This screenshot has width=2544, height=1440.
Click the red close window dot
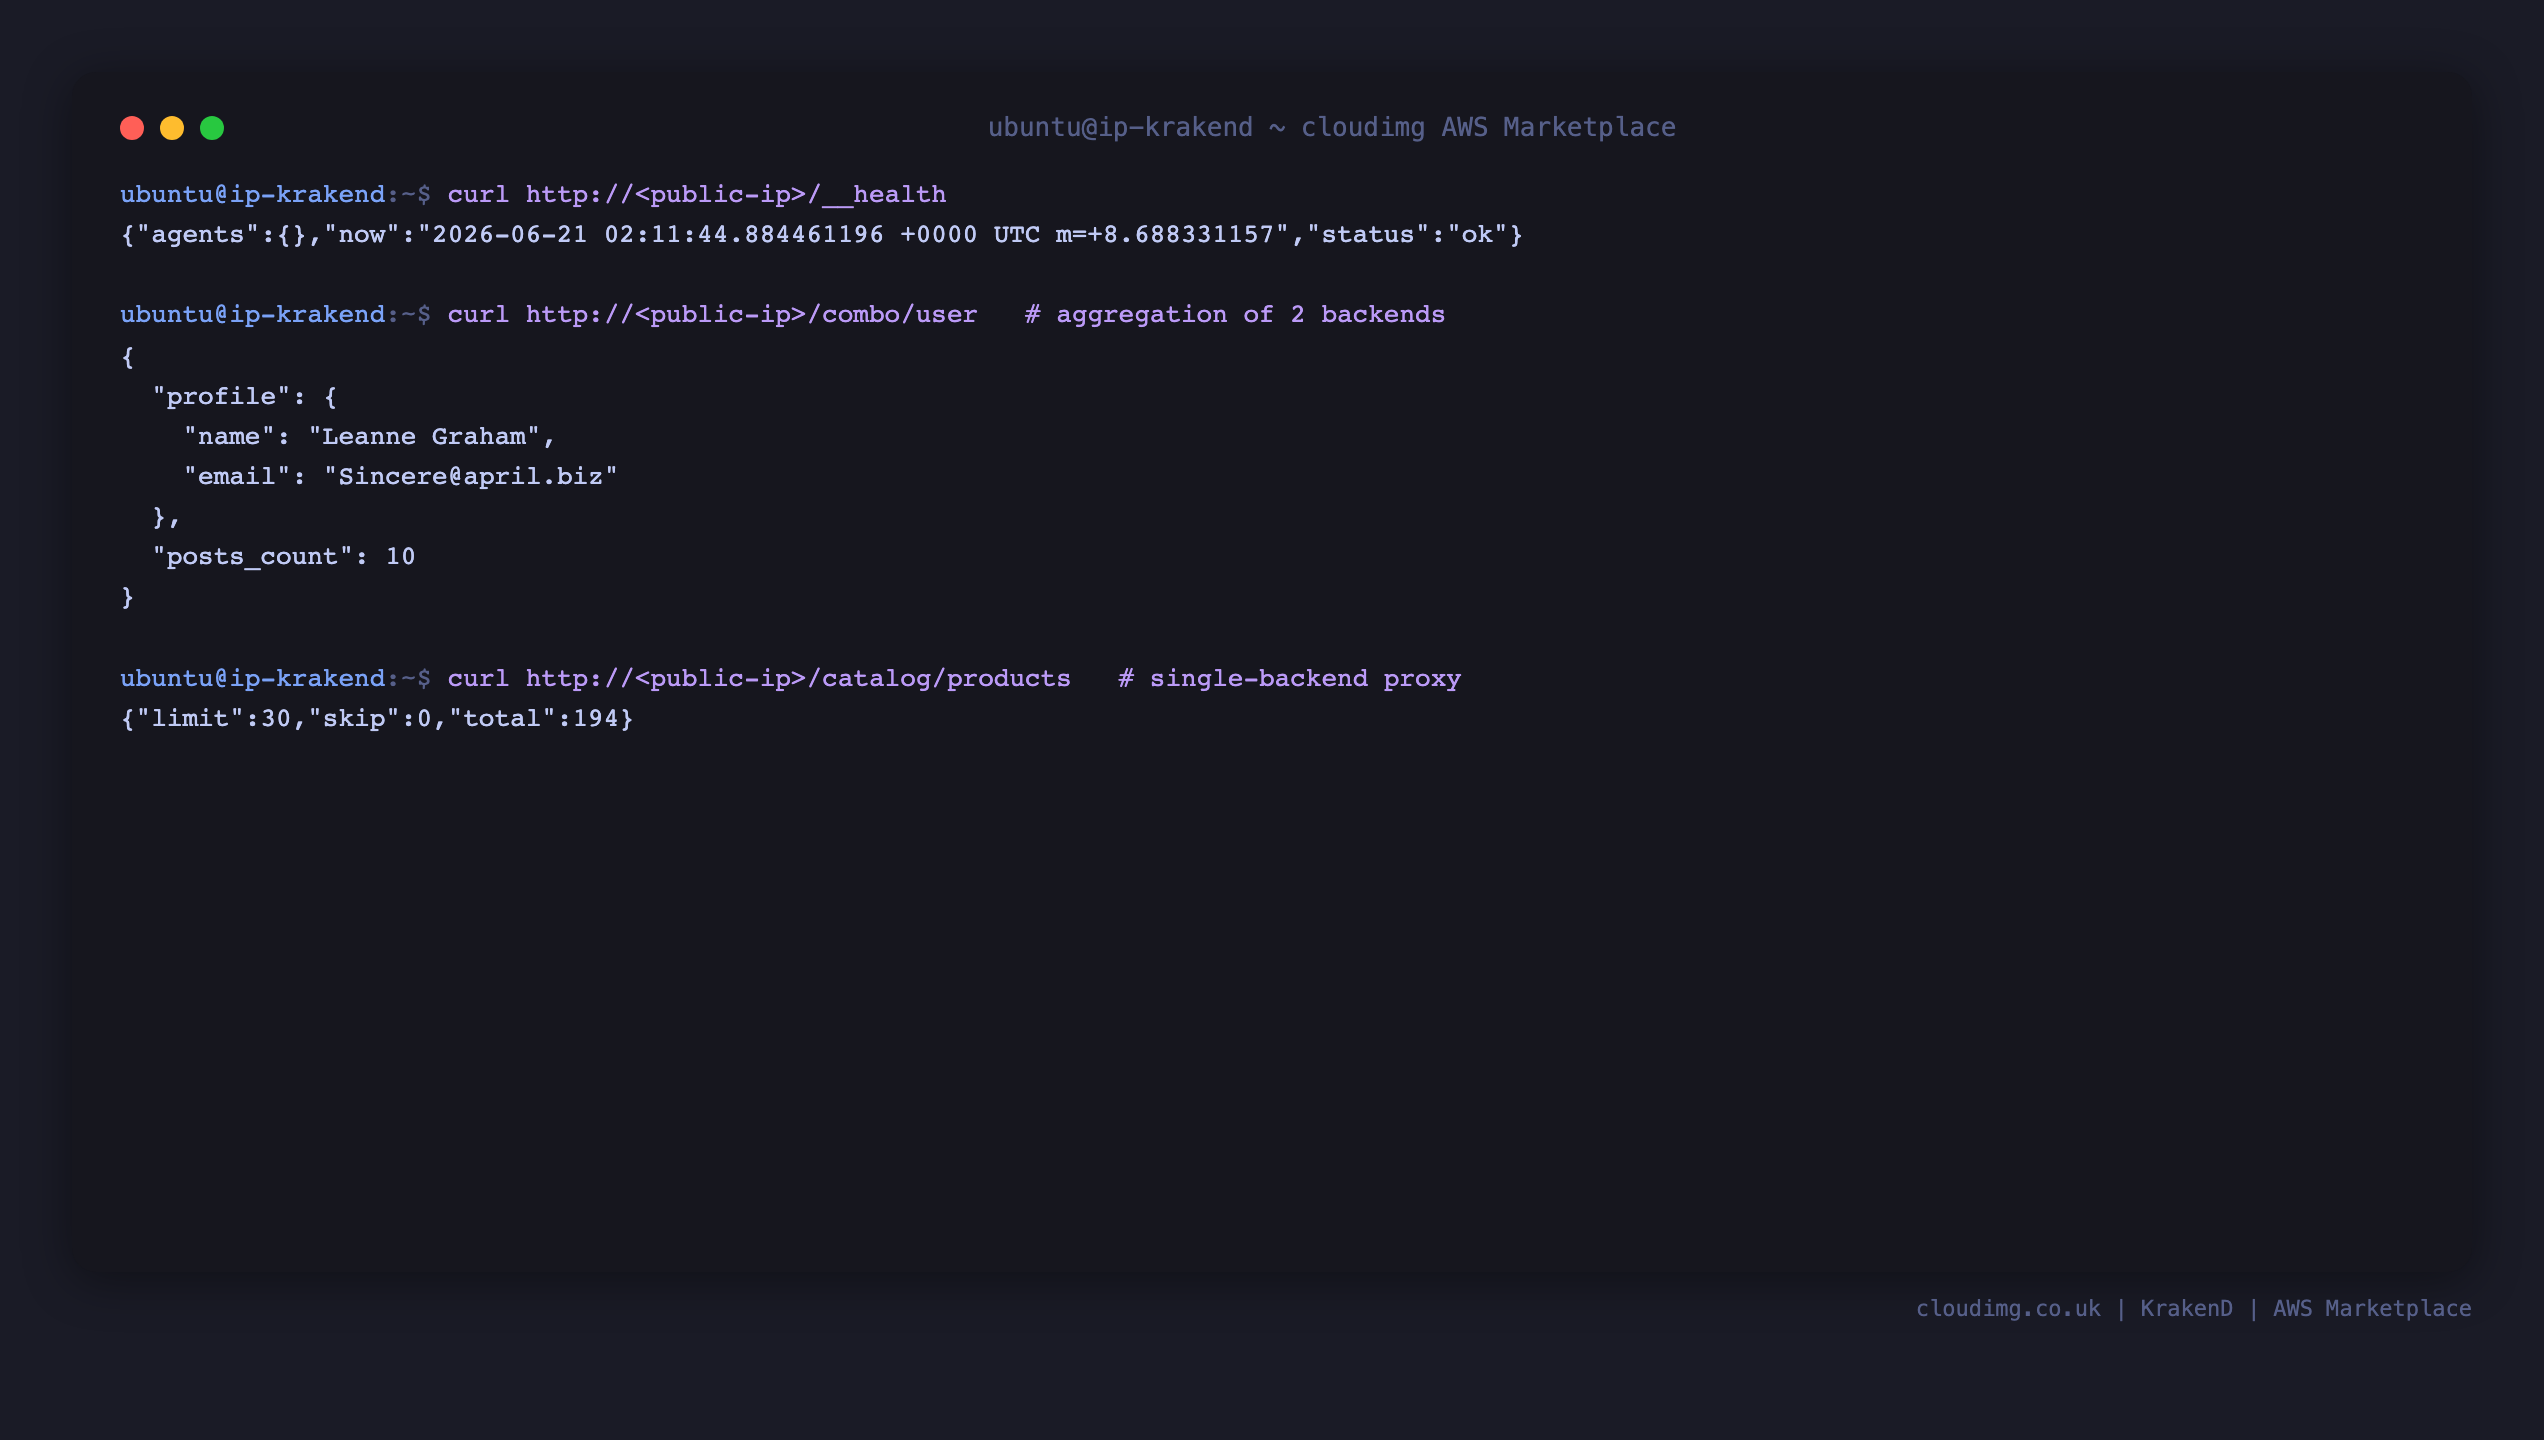coord(132,128)
